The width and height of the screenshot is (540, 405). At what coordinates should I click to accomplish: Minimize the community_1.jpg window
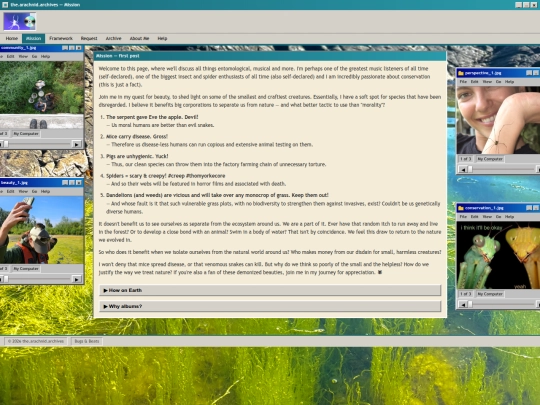pyautogui.click(x=65, y=48)
